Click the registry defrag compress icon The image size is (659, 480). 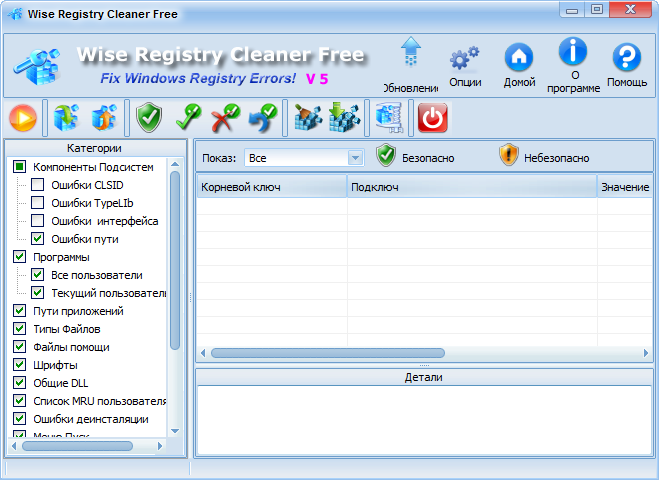[x=389, y=118]
